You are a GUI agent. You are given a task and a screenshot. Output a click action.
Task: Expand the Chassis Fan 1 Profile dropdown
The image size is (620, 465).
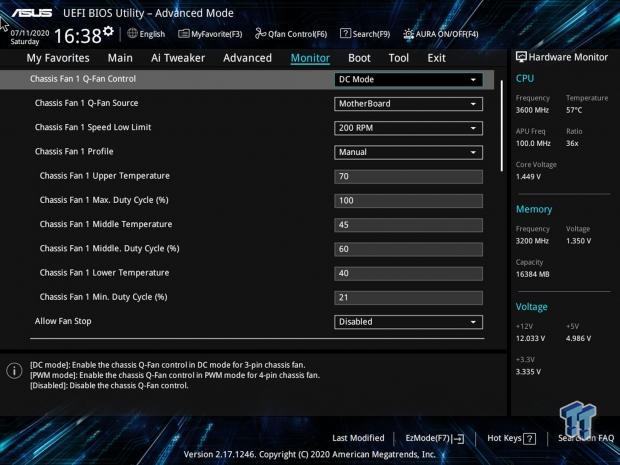(x=408, y=152)
